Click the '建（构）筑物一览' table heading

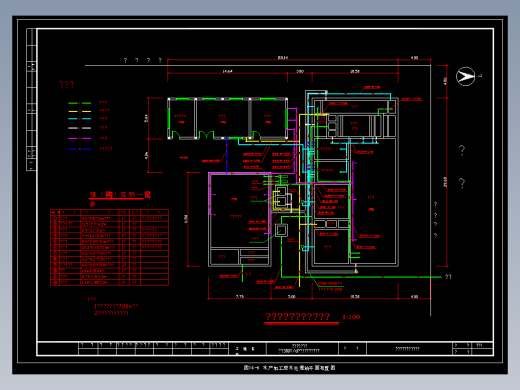120,195
